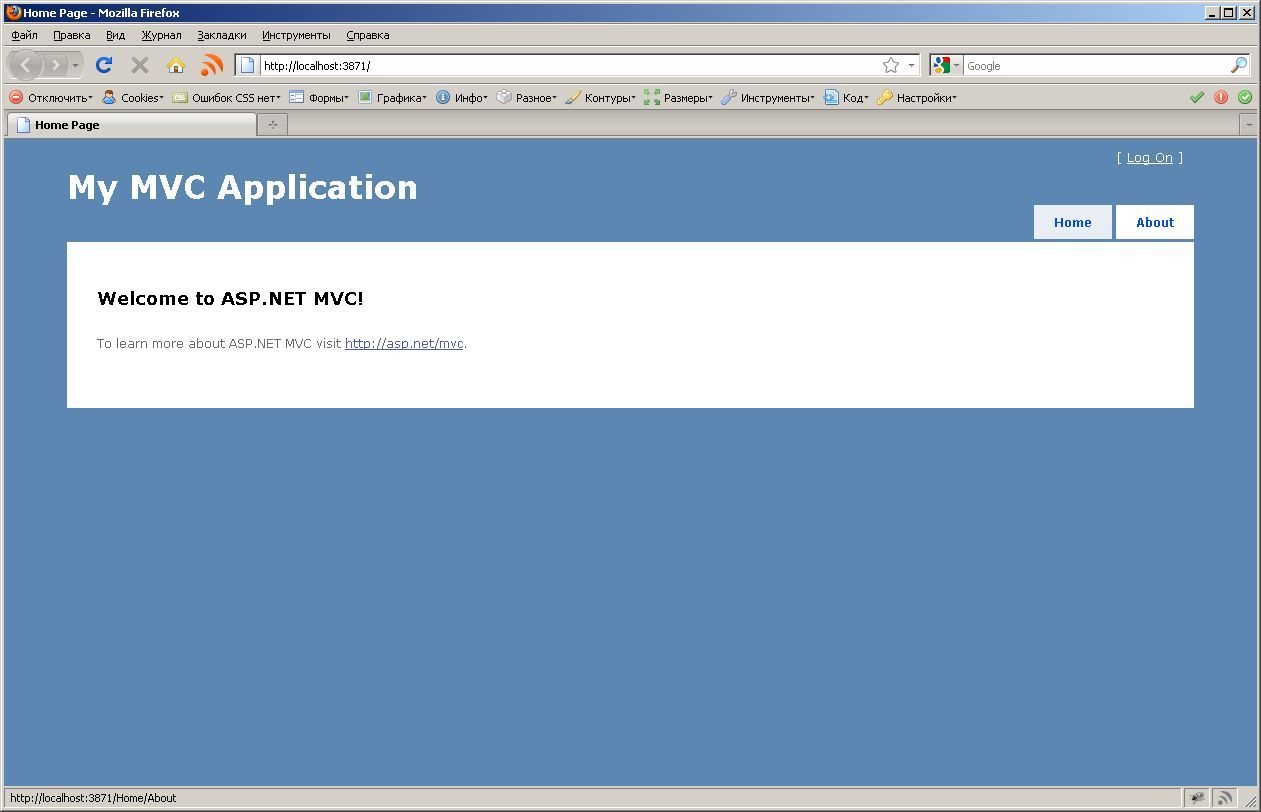The height and width of the screenshot is (812, 1261).
Task: Click the Log On link
Action: [x=1150, y=158]
